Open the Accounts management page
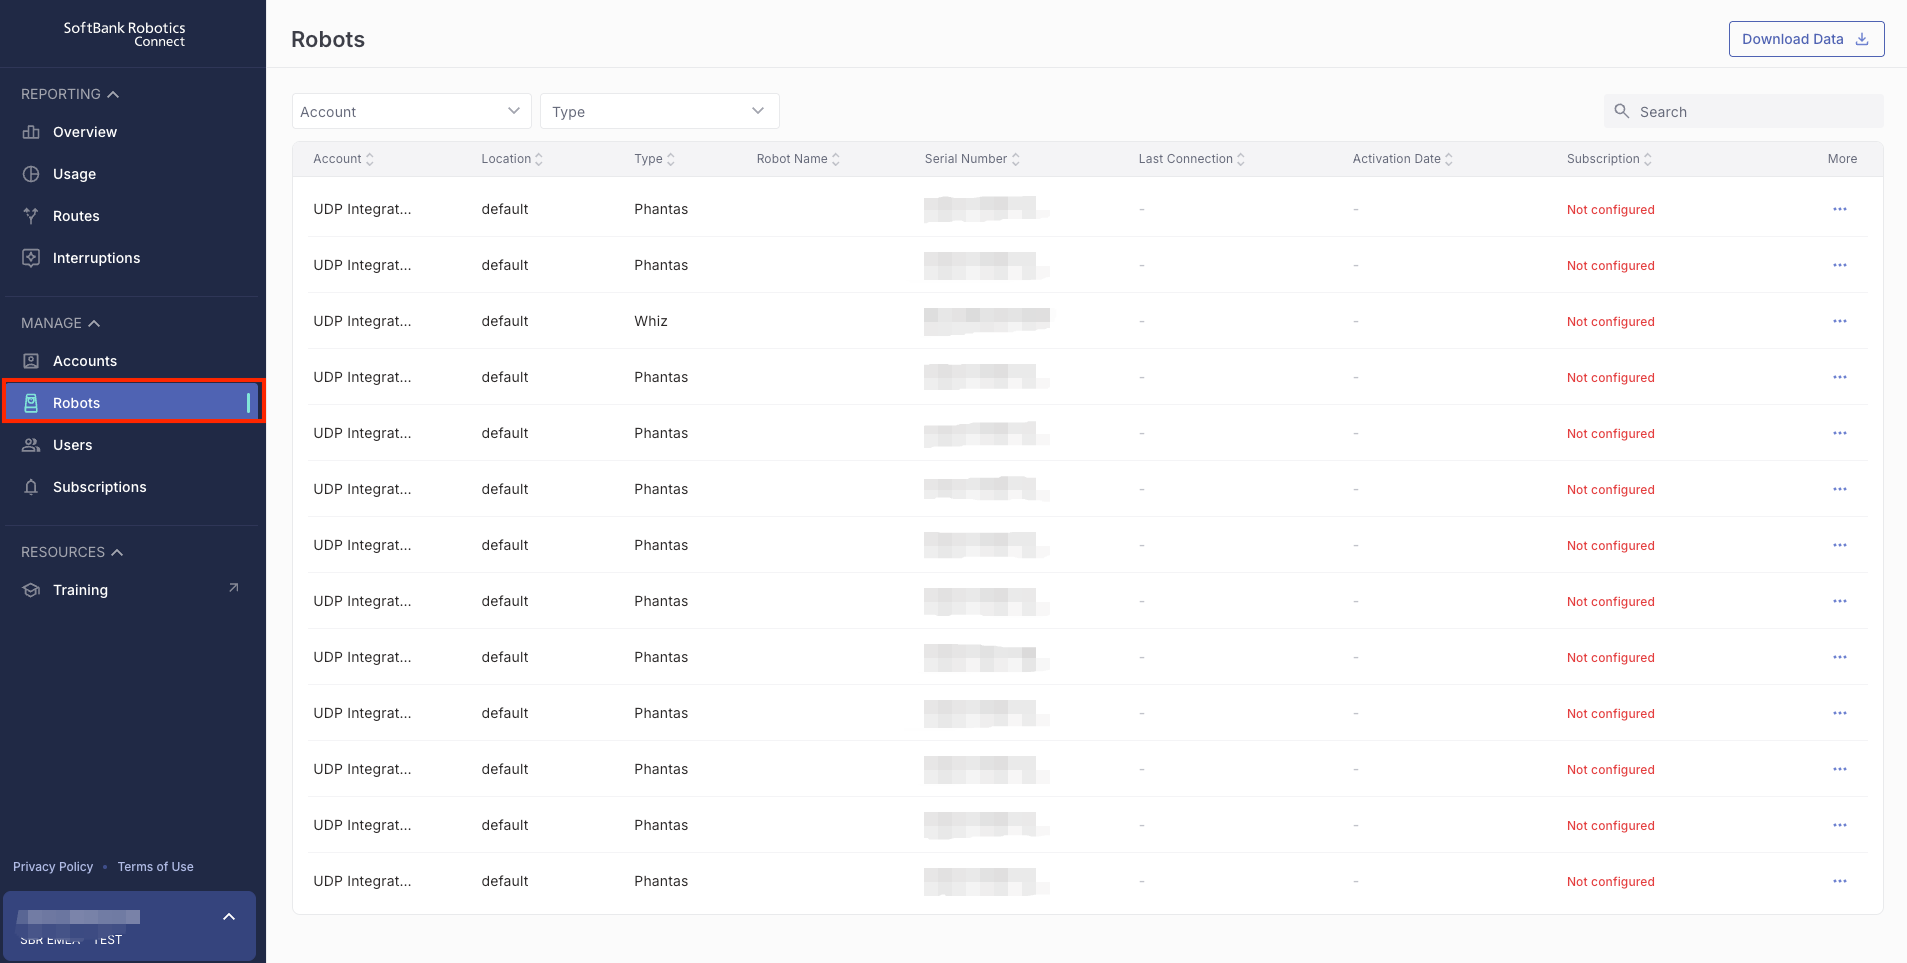Screen dimensions: 1907x963 pyautogui.click(x=85, y=361)
